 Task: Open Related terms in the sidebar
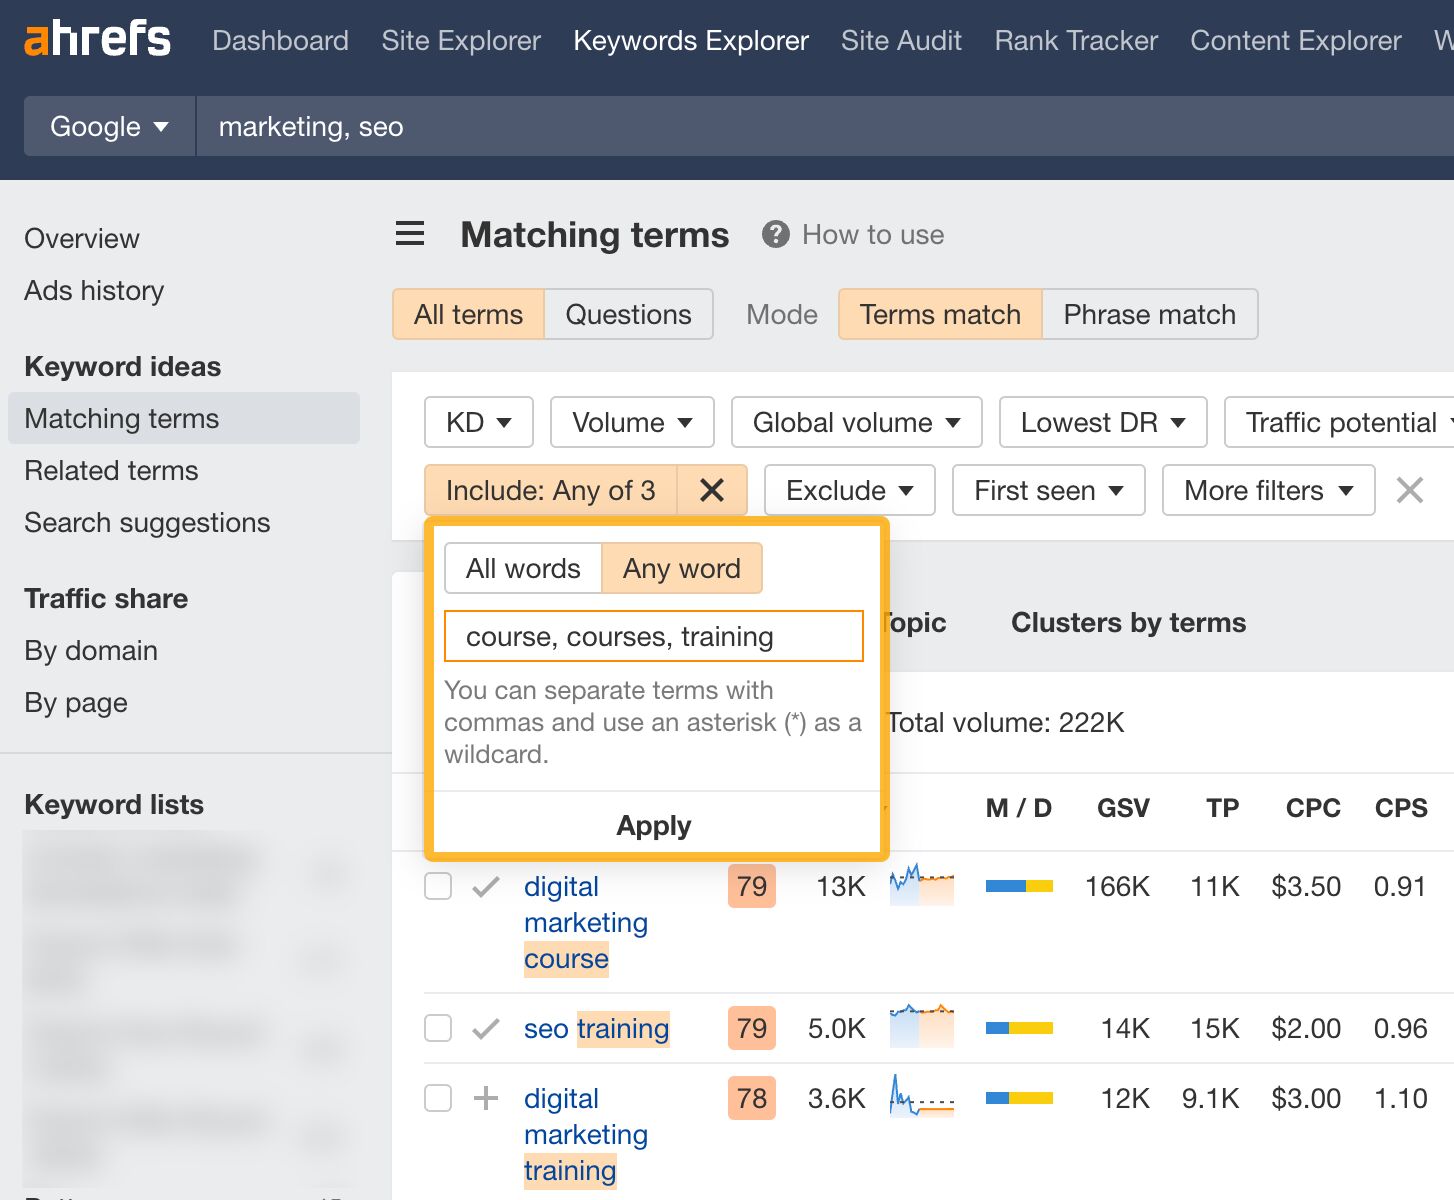111,470
